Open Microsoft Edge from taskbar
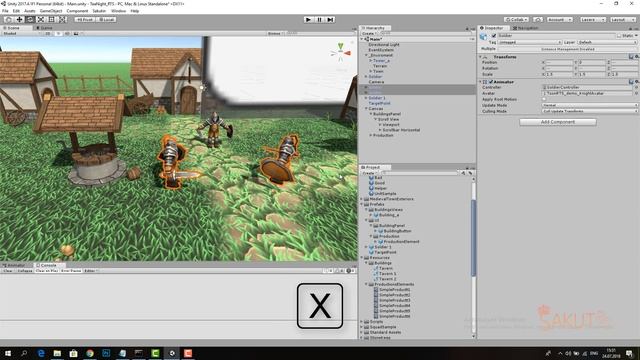Viewport: 640px width, 360px height. [41, 353]
